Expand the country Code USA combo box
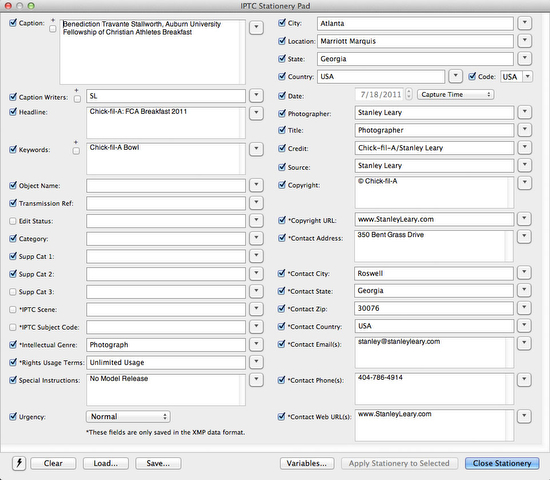The height and width of the screenshot is (480, 550). click(527, 76)
